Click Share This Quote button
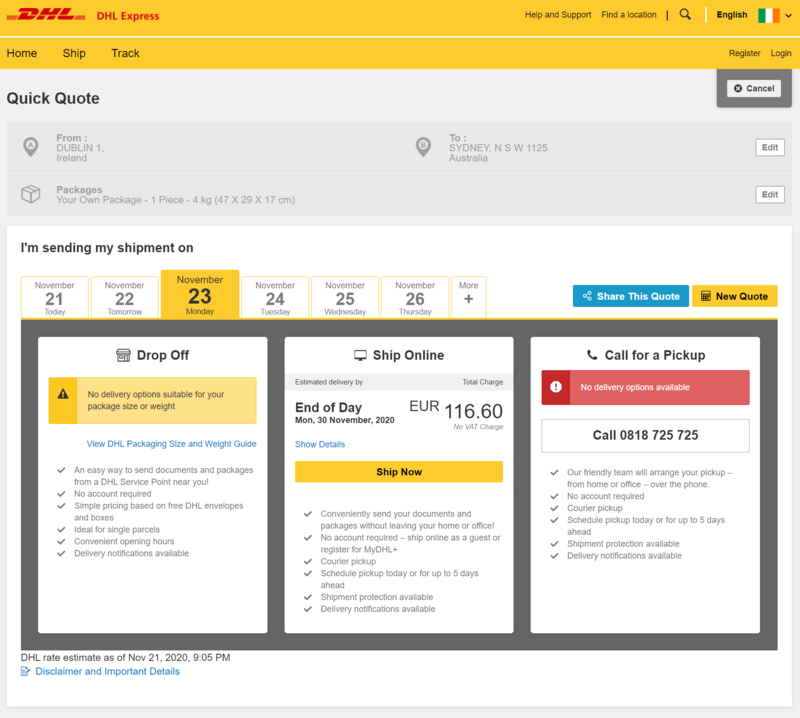The image size is (800, 718). [x=631, y=296]
